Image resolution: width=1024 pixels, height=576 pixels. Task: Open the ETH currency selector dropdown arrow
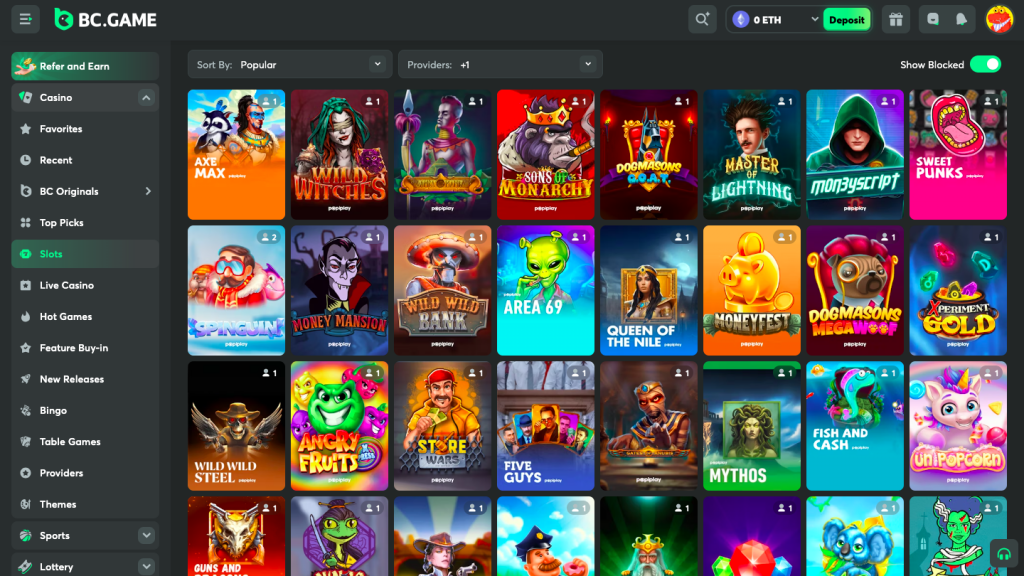point(814,20)
